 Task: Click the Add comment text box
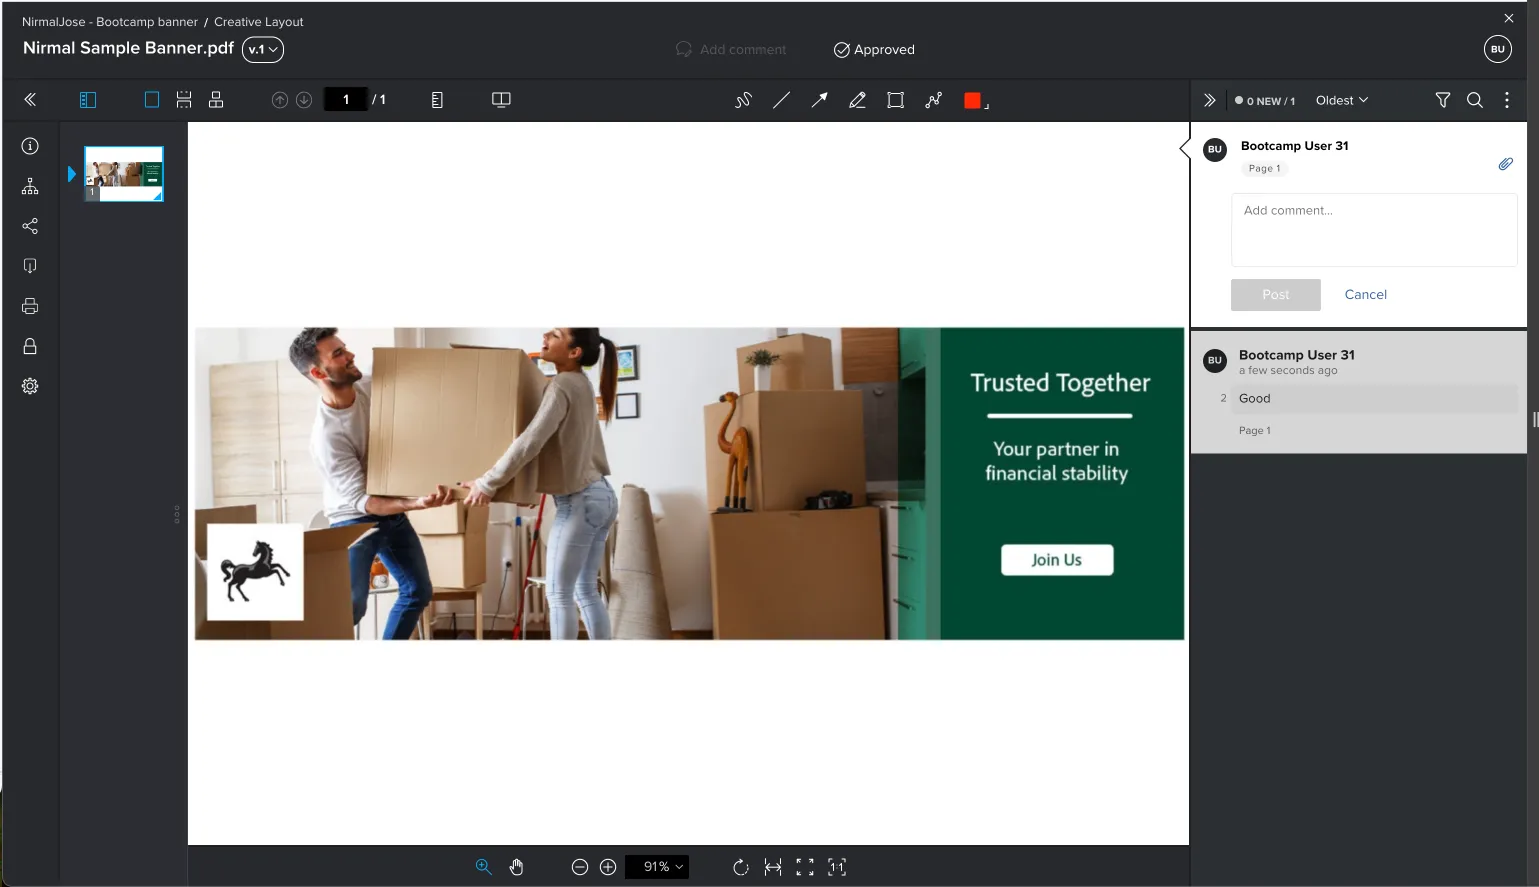coord(1374,230)
